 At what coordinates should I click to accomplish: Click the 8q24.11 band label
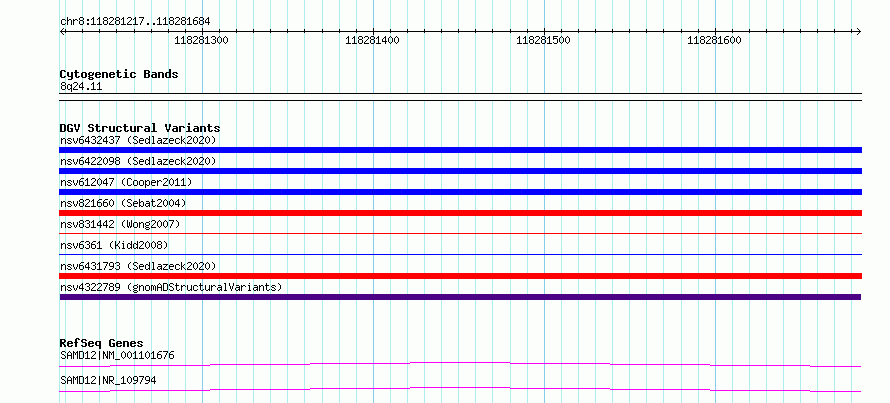(x=81, y=87)
